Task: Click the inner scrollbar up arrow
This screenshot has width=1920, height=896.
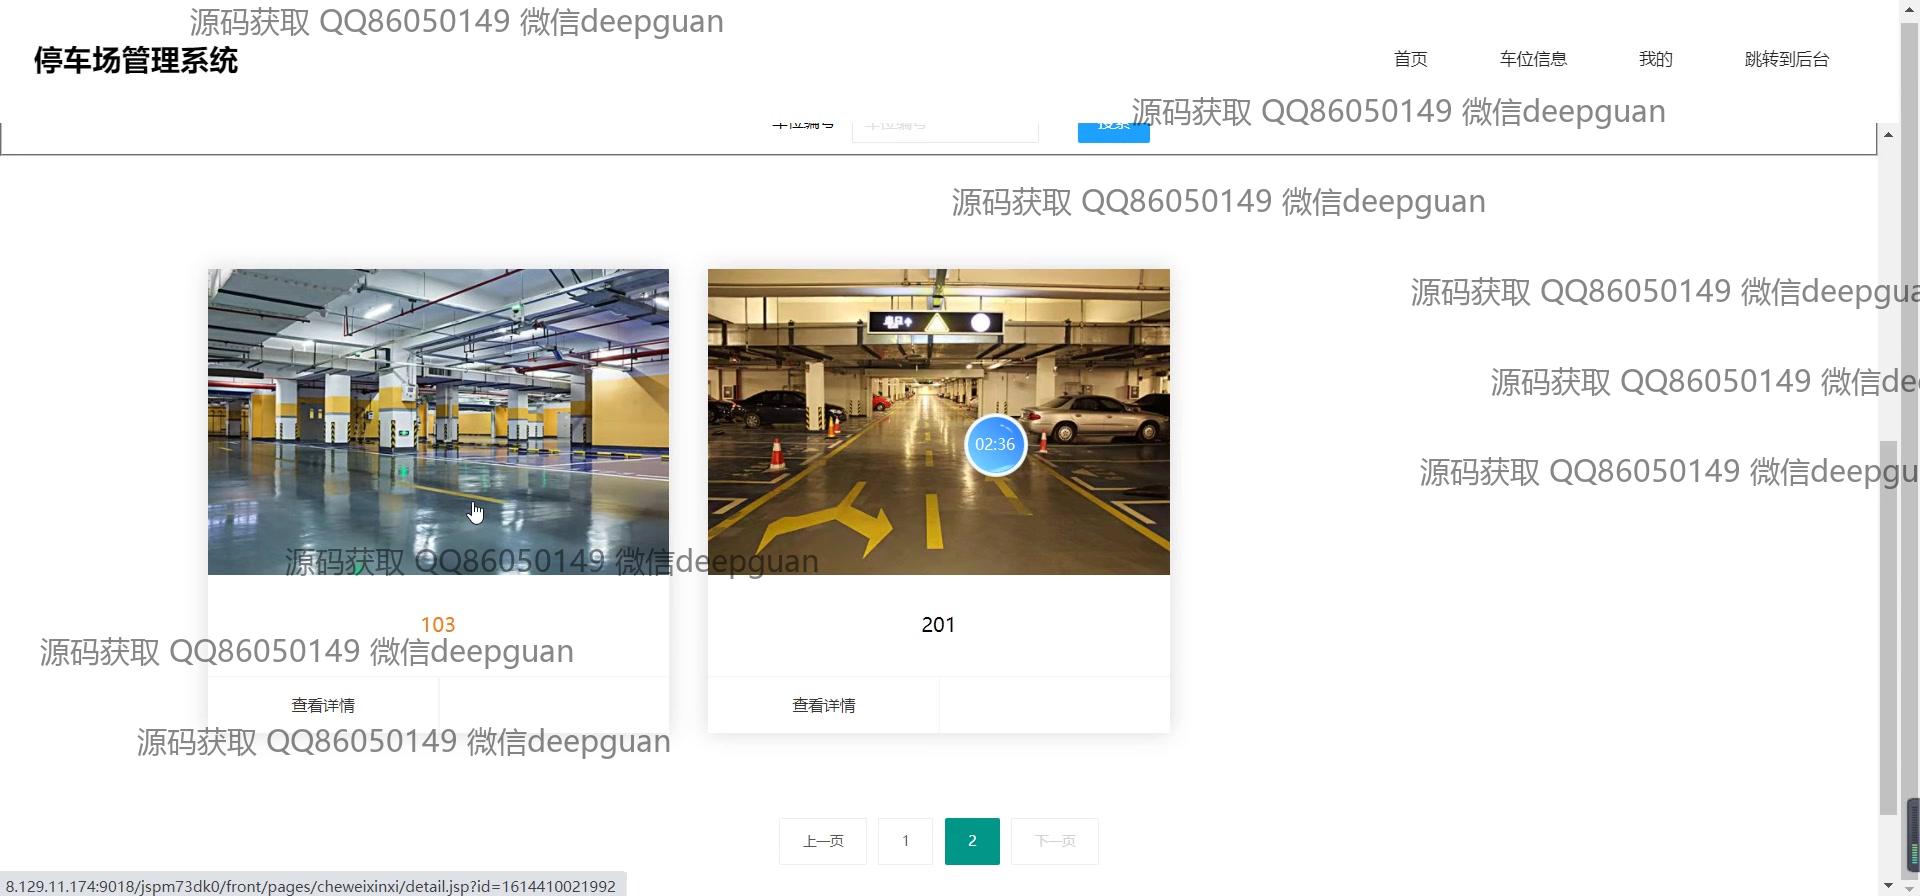Action: tap(1887, 135)
